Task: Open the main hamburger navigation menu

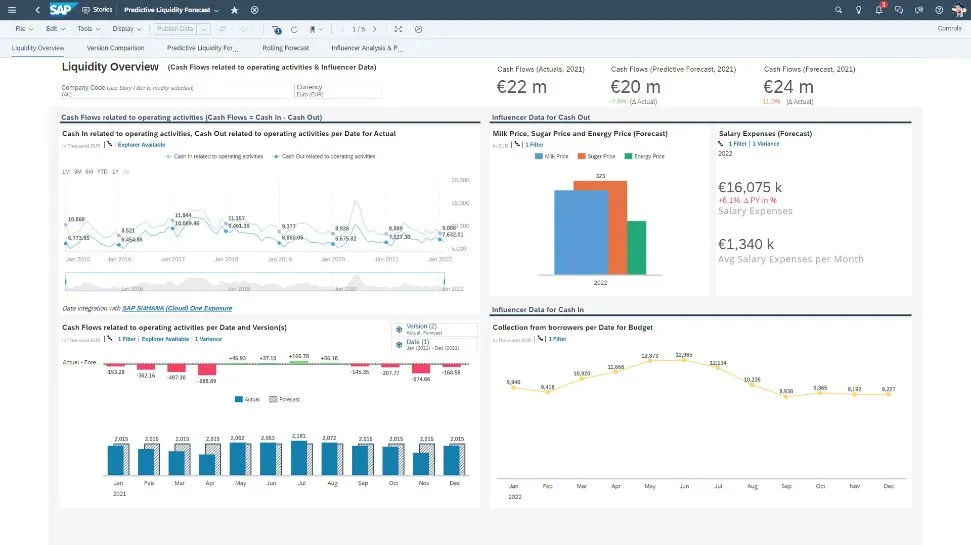Action: 14,9
